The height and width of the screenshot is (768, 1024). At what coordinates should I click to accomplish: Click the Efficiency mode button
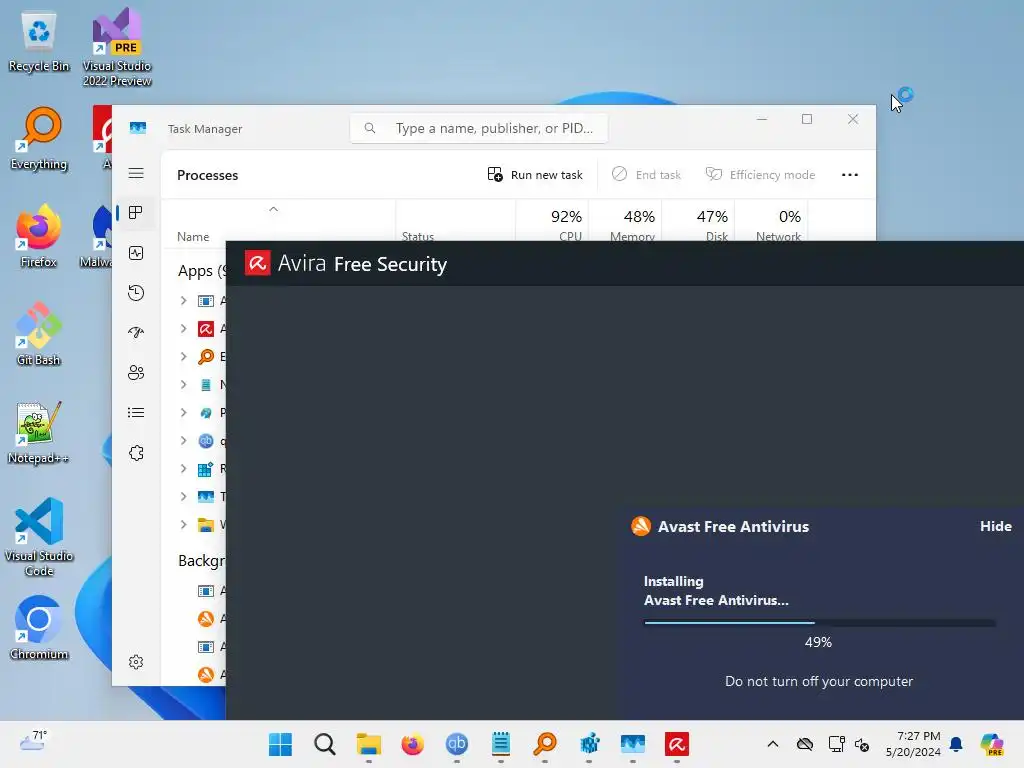pos(760,174)
